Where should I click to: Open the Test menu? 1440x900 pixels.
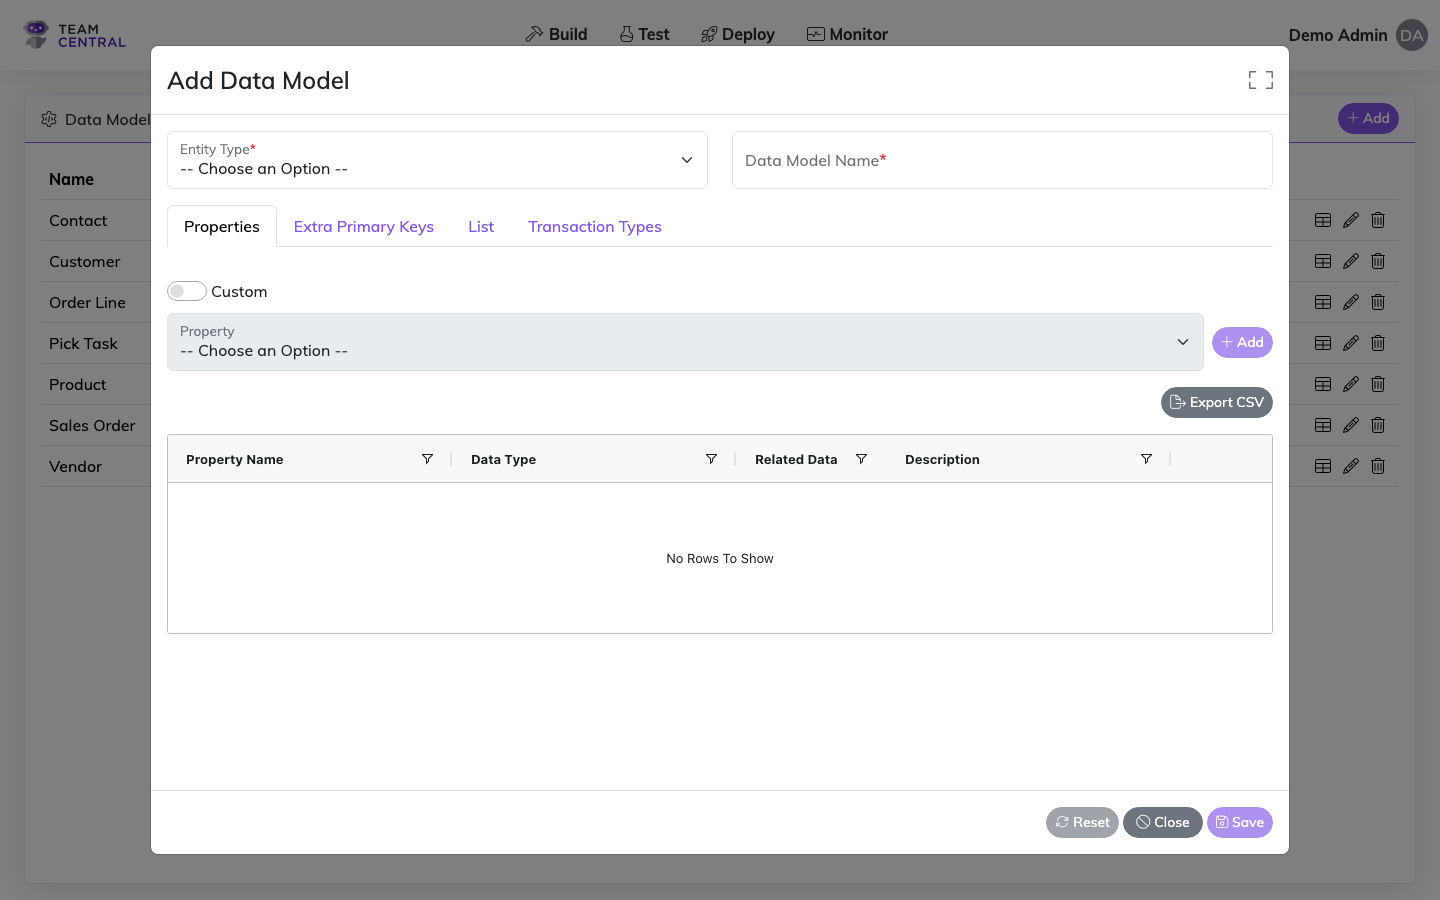point(644,34)
